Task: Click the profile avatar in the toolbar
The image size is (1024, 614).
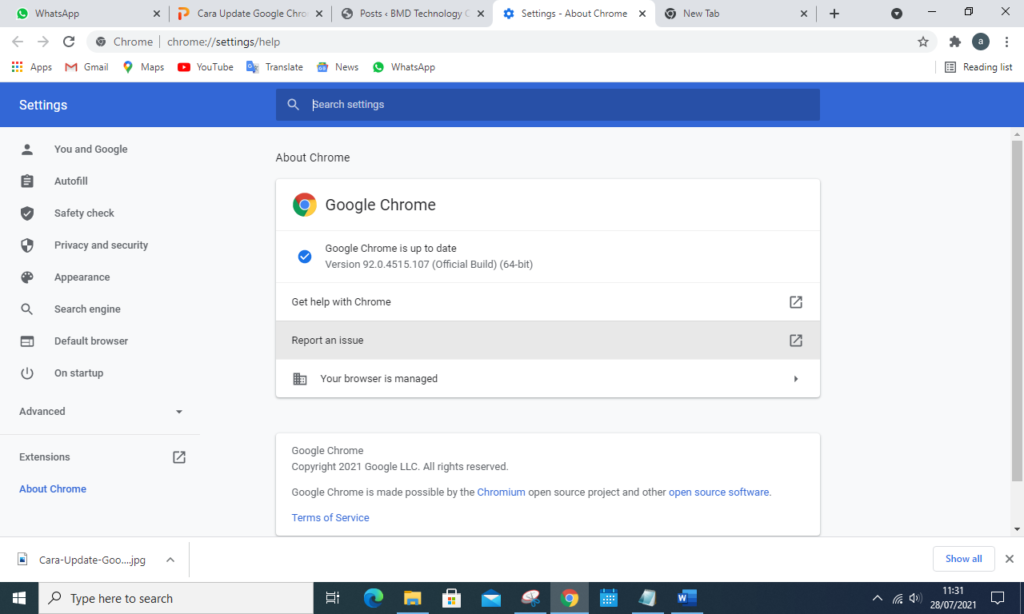Action: [981, 41]
